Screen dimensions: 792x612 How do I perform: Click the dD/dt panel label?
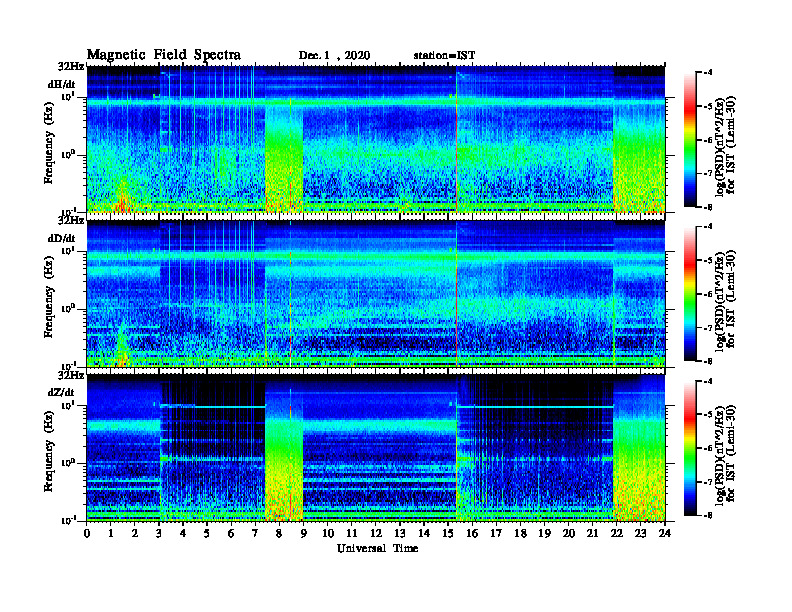click(x=62, y=238)
